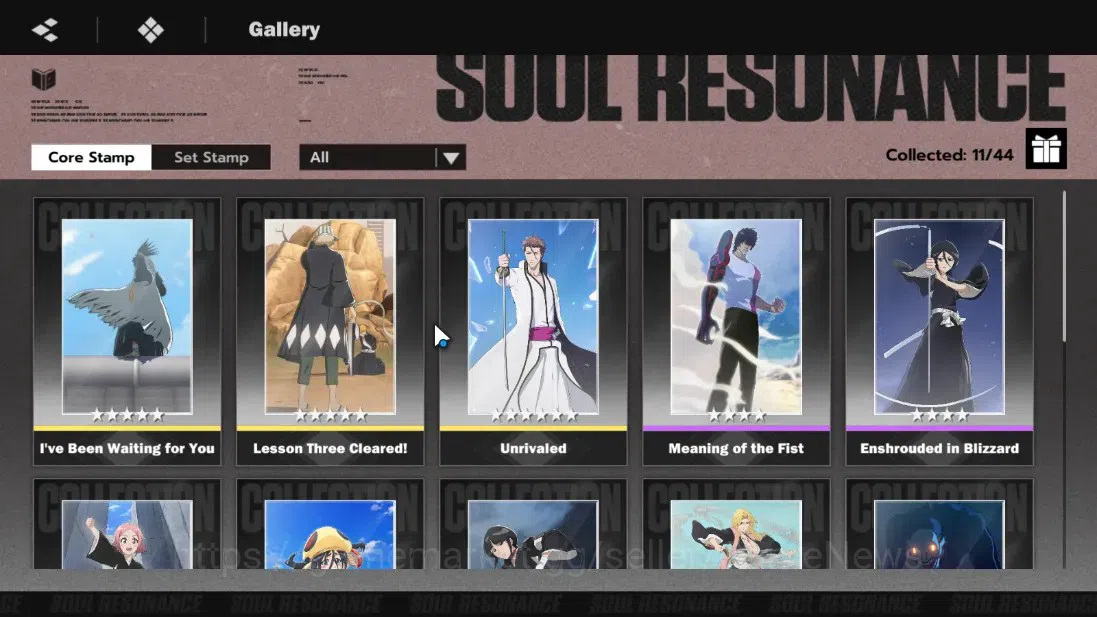Select the dark-haired girl stamp in second row

(533, 525)
